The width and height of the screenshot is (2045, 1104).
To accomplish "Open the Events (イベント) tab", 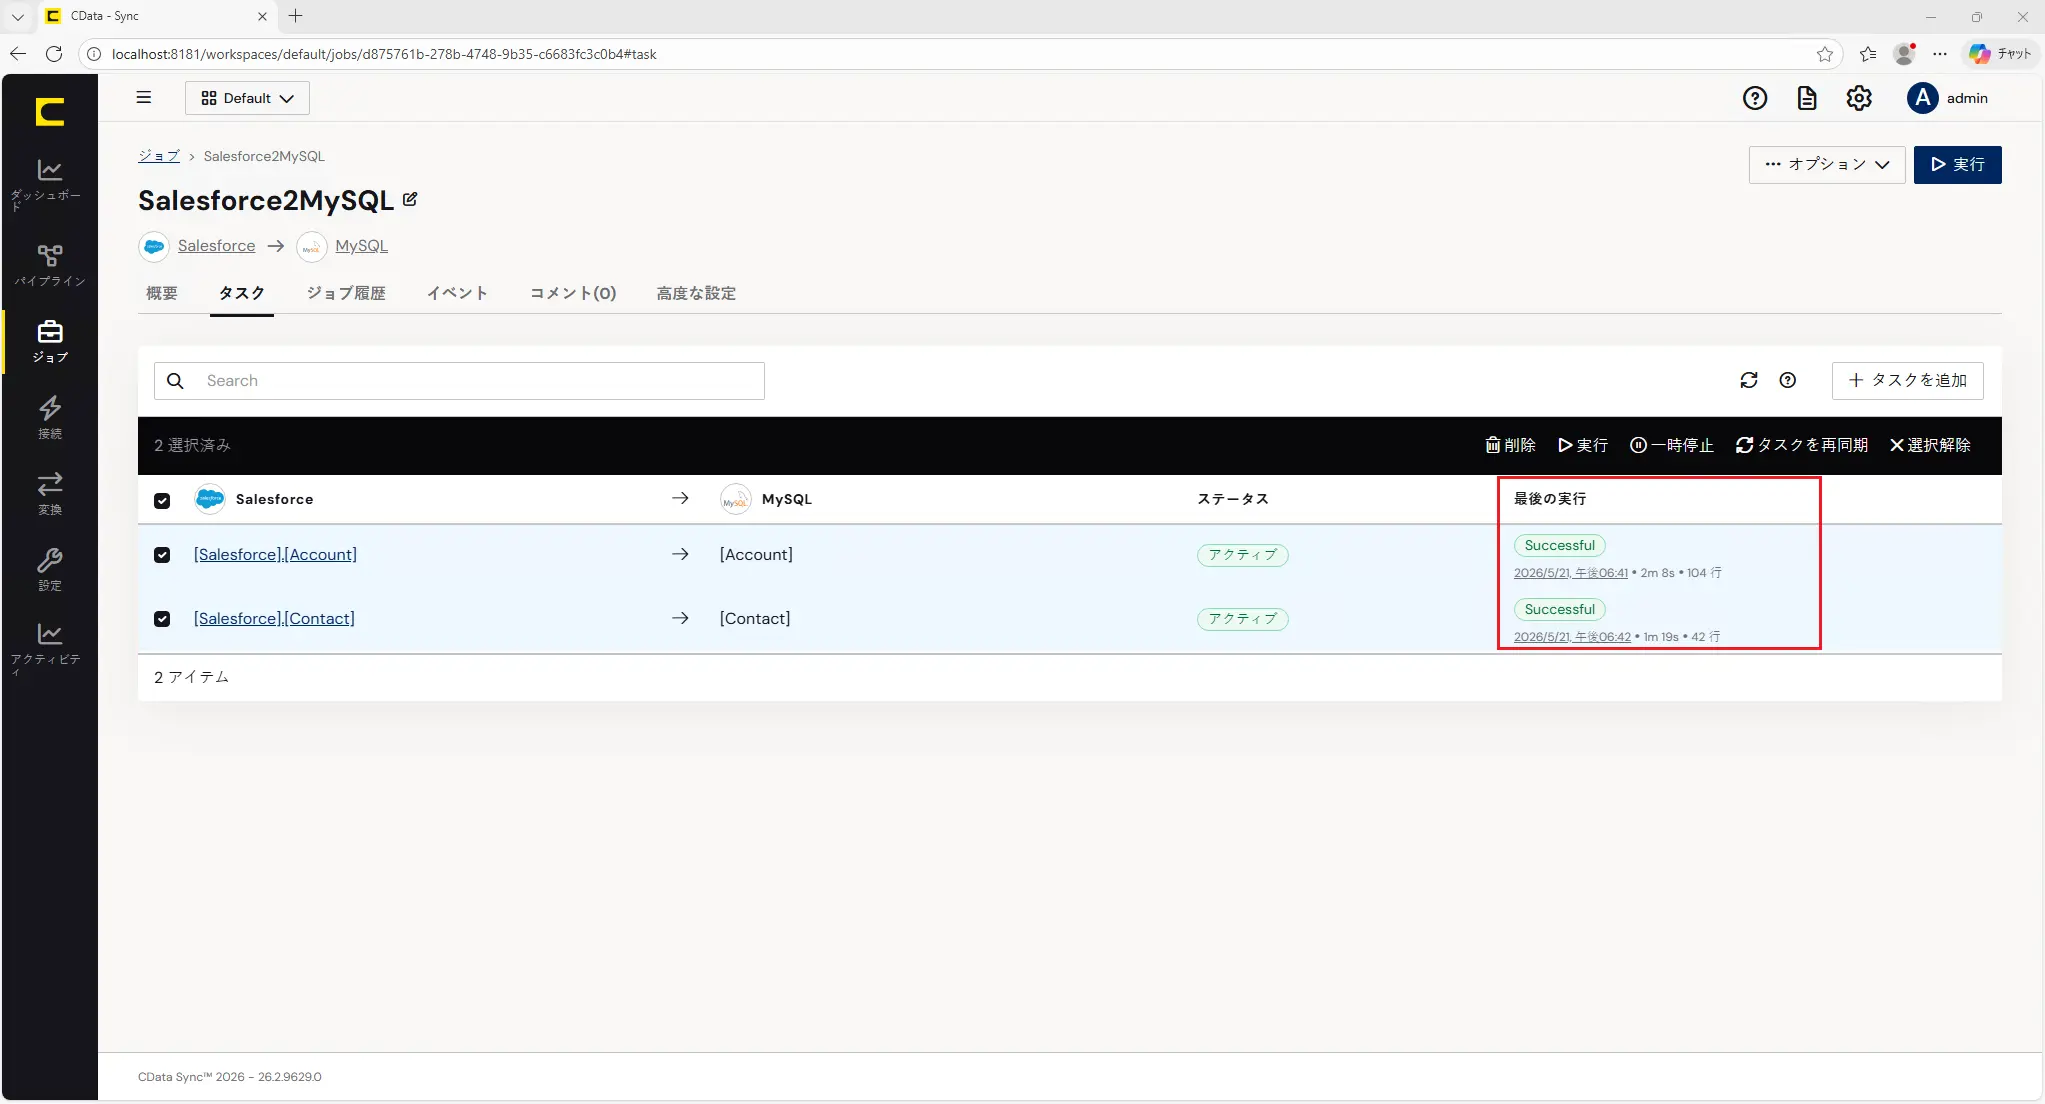I will tap(457, 293).
